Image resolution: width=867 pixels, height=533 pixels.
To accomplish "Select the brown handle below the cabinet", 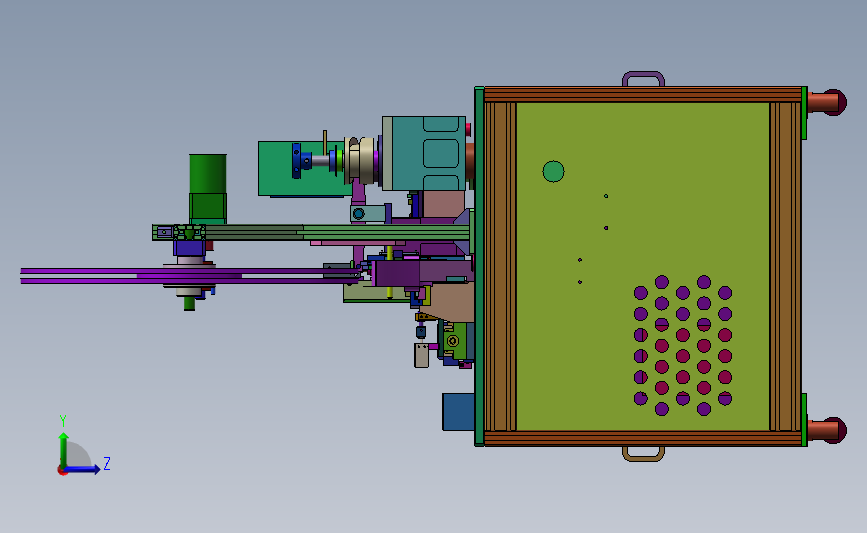I will click(643, 453).
